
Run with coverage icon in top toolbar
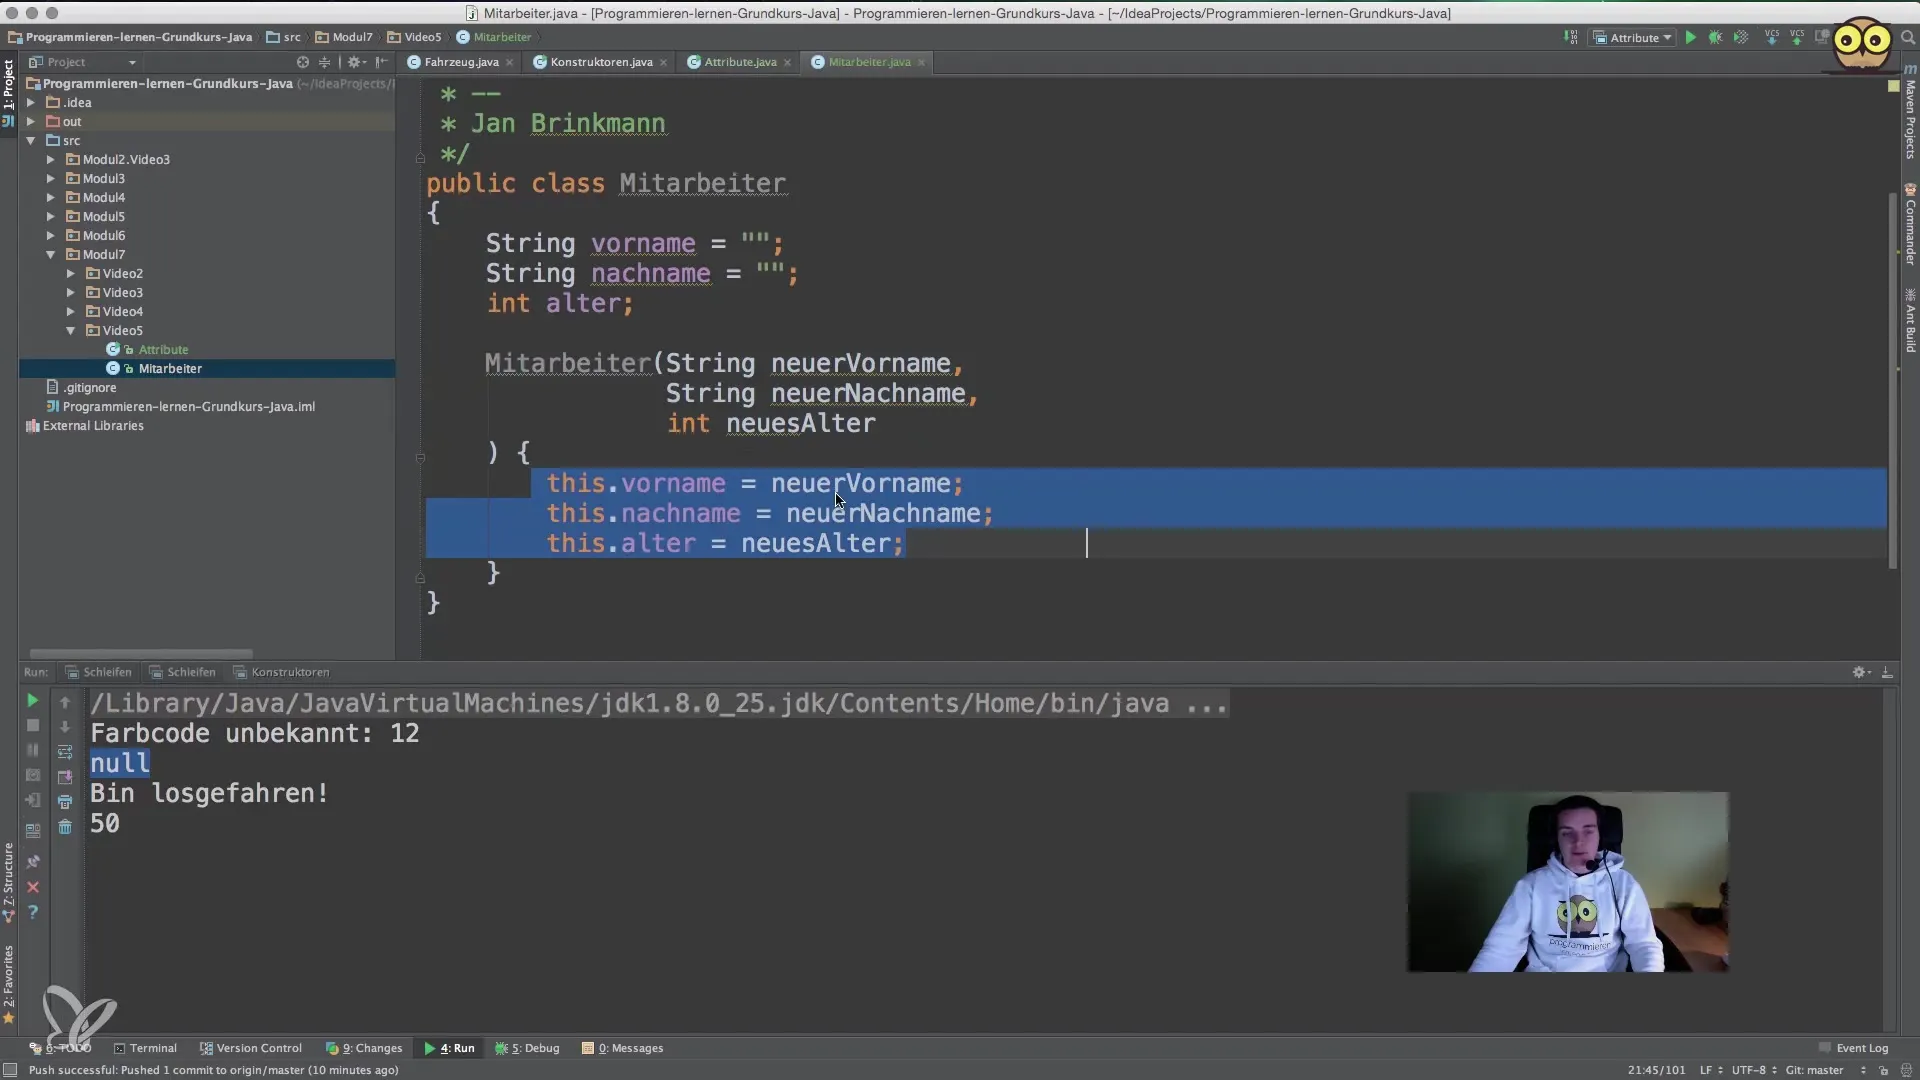(x=1741, y=37)
